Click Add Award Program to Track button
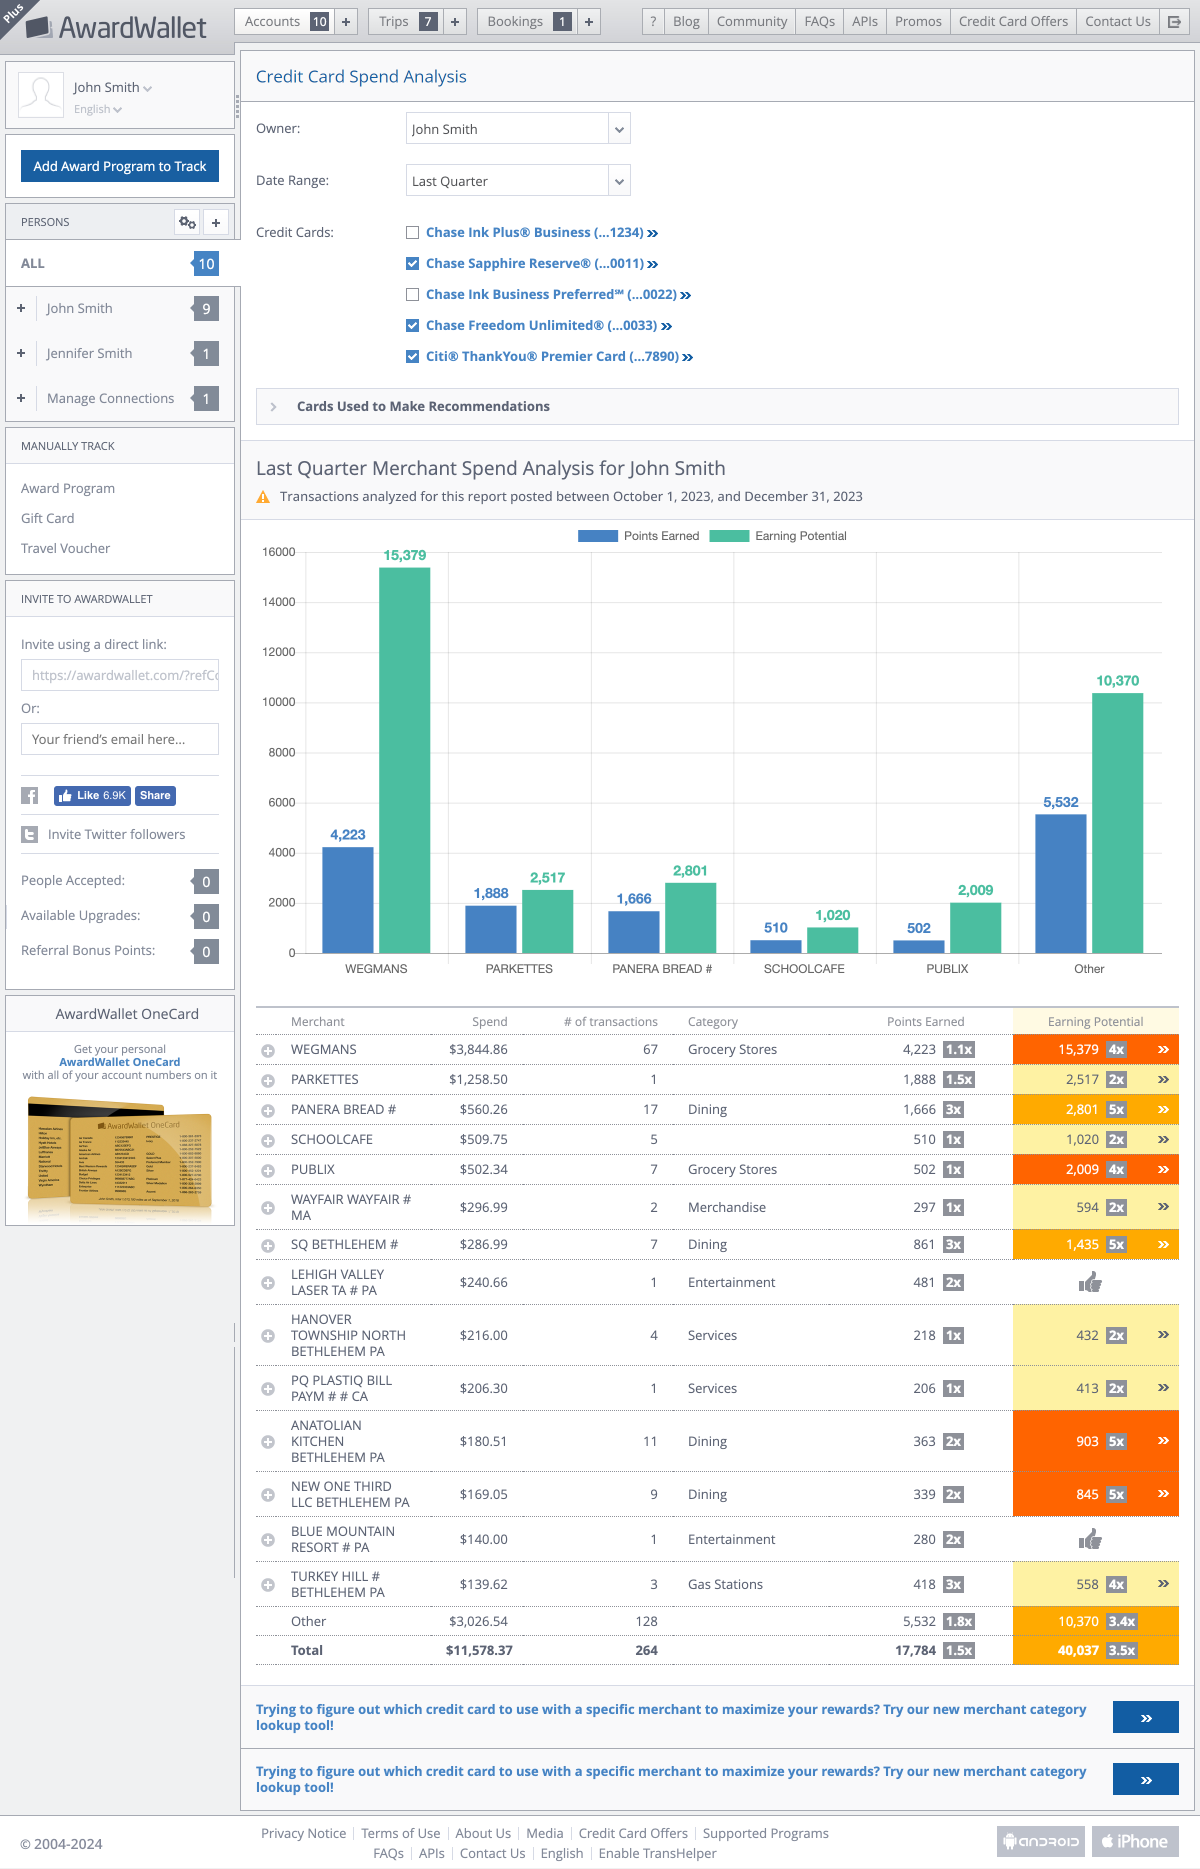Screen dimensions: 1200x1869 [120, 167]
